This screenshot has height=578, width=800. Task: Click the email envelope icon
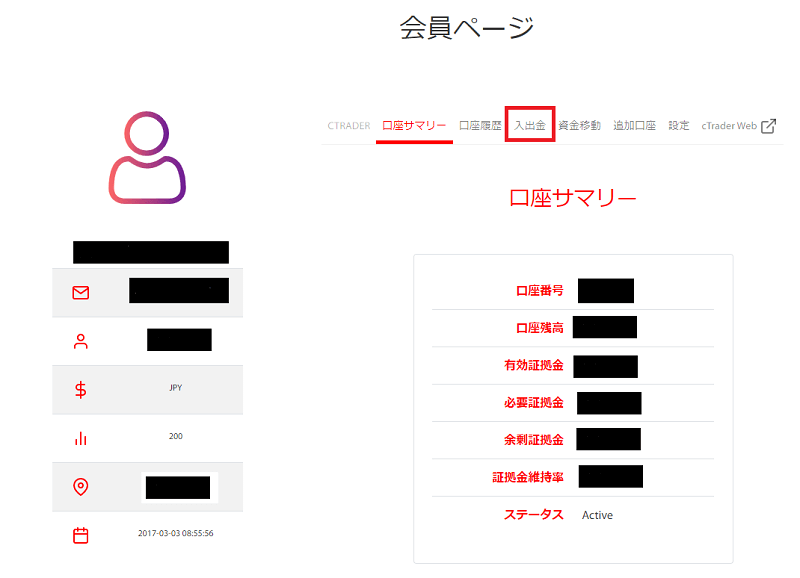point(81,293)
